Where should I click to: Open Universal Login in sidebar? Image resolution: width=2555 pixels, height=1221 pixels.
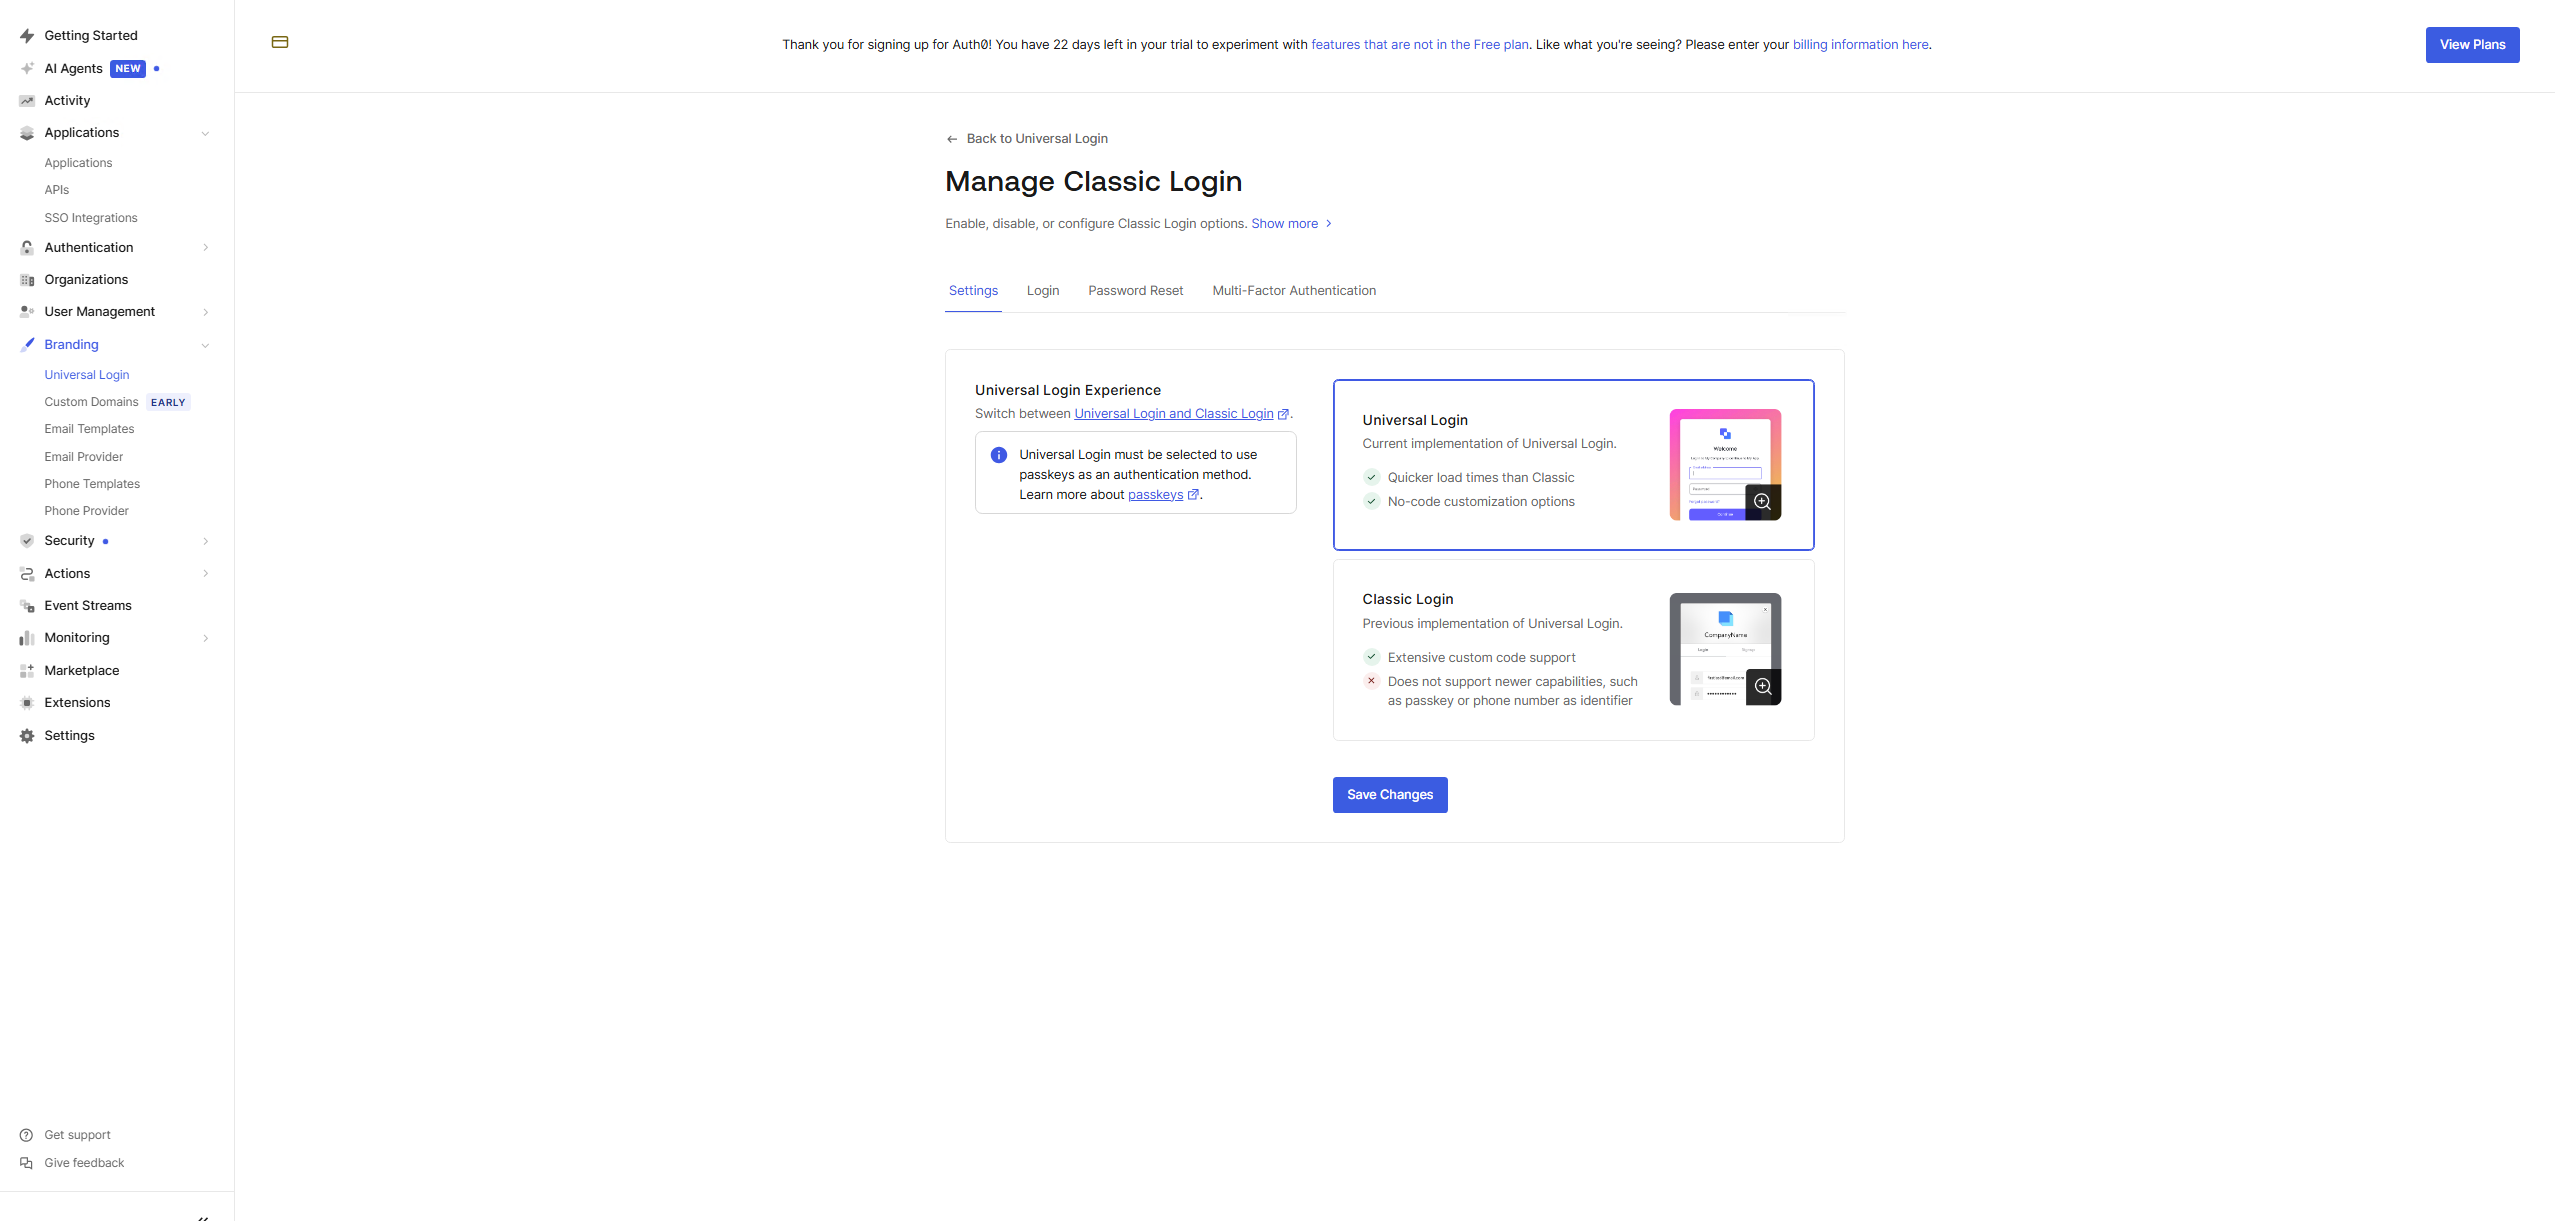pyautogui.click(x=87, y=375)
